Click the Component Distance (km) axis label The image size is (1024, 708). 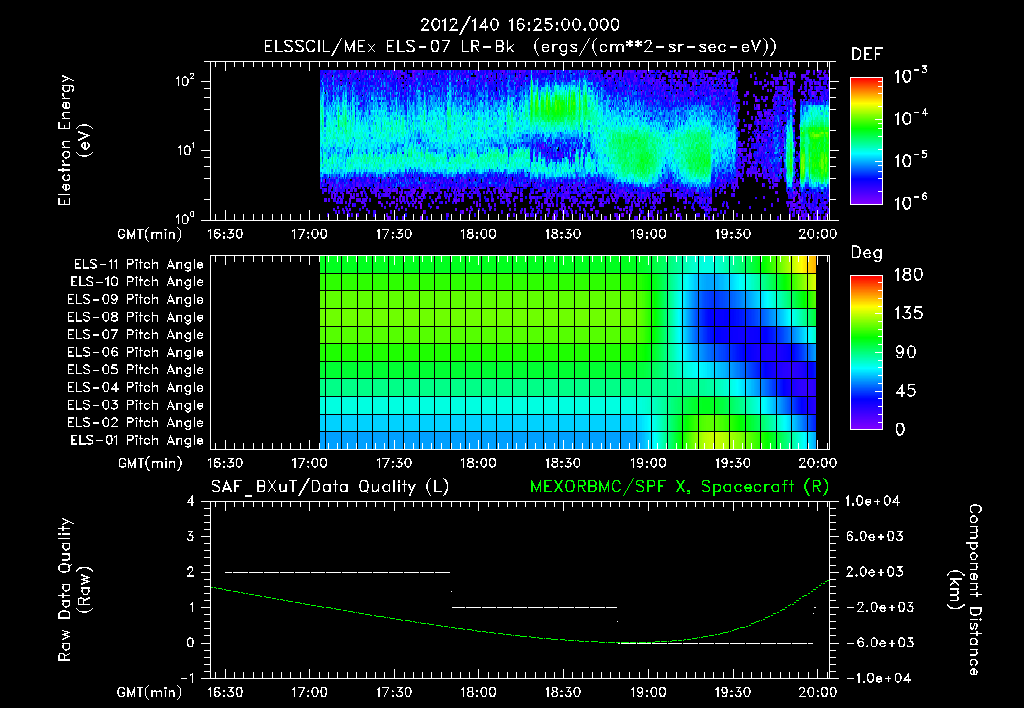(965, 589)
